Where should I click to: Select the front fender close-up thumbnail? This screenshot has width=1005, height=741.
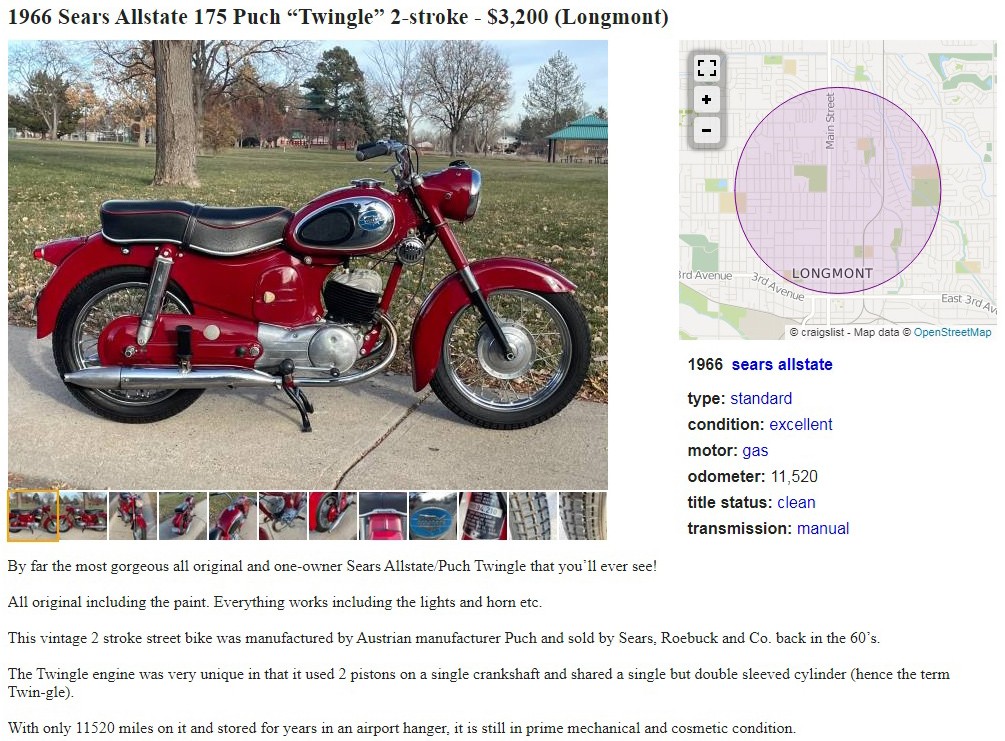(383, 515)
